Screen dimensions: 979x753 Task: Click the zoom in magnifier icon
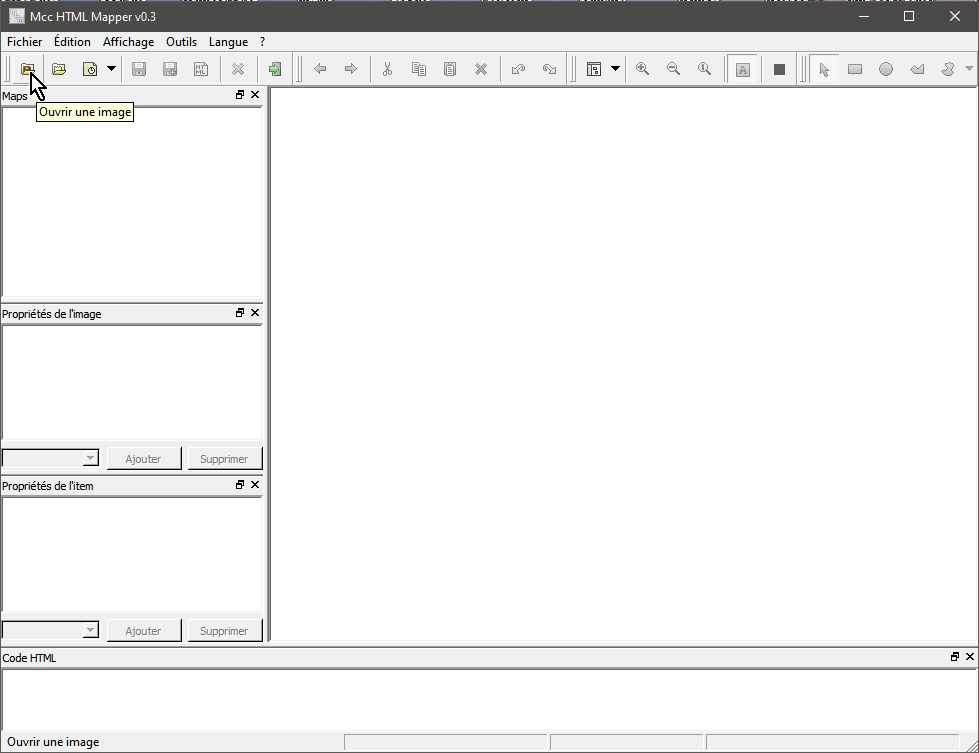point(642,69)
